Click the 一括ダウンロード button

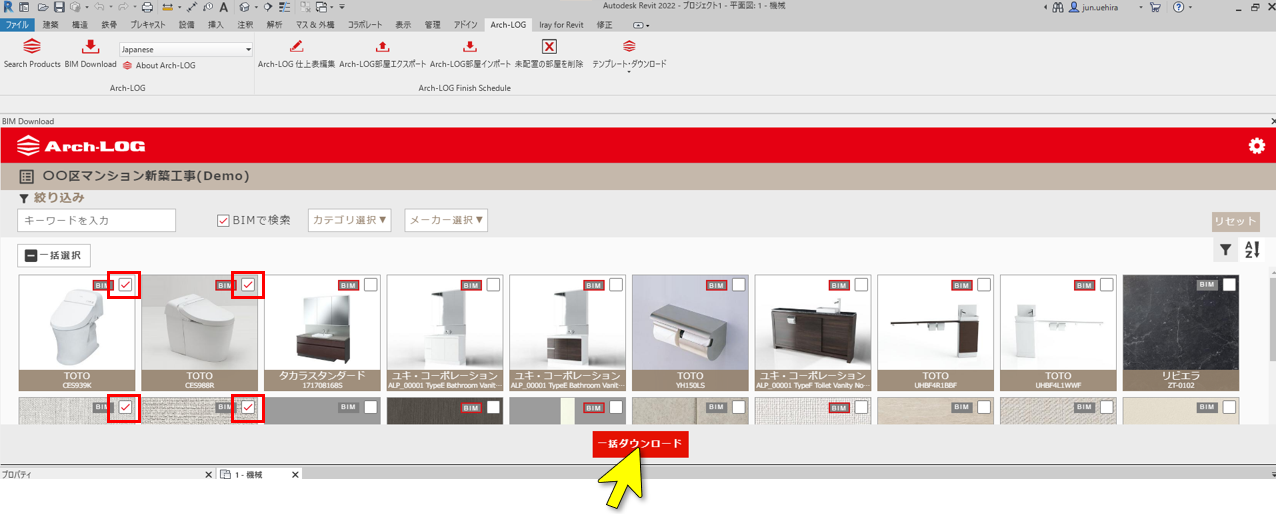640,443
